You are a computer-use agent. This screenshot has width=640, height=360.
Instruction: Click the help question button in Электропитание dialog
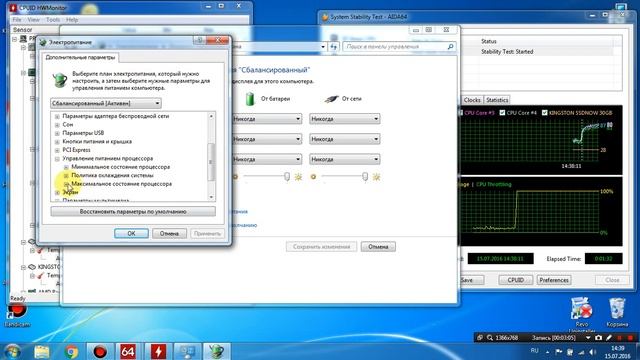tap(200, 40)
